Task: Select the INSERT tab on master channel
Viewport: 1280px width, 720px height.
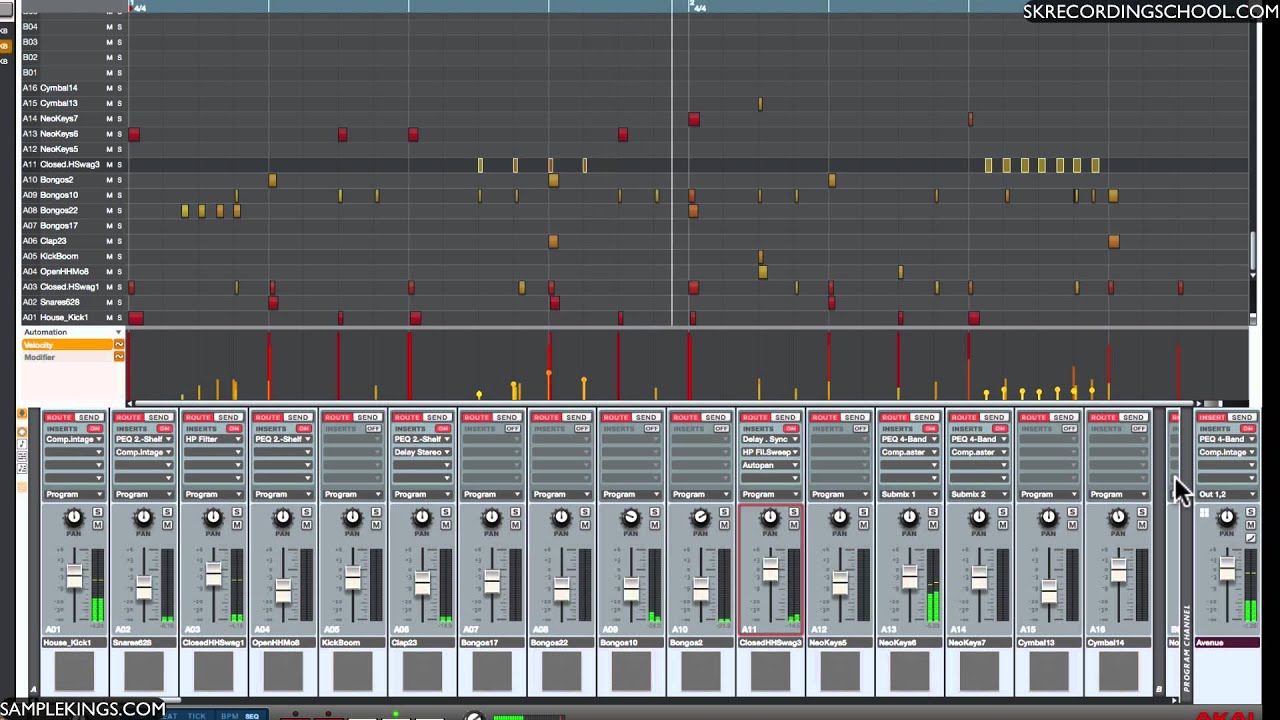Action: pyautogui.click(x=1212, y=417)
